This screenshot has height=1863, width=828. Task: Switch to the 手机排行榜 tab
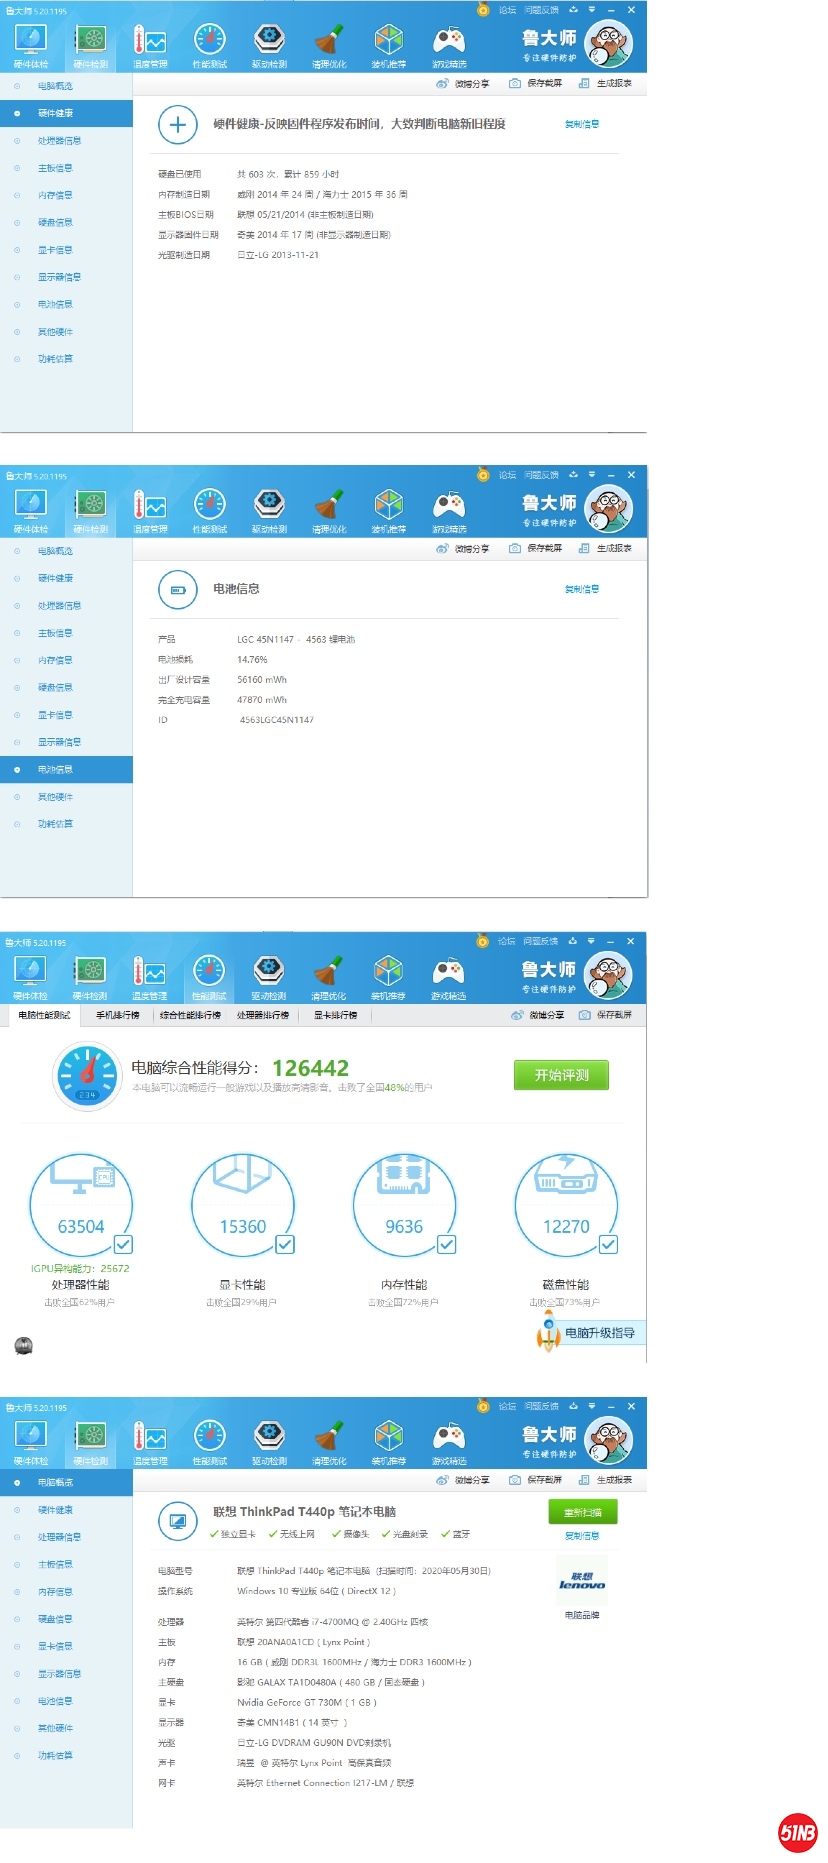(117, 1015)
